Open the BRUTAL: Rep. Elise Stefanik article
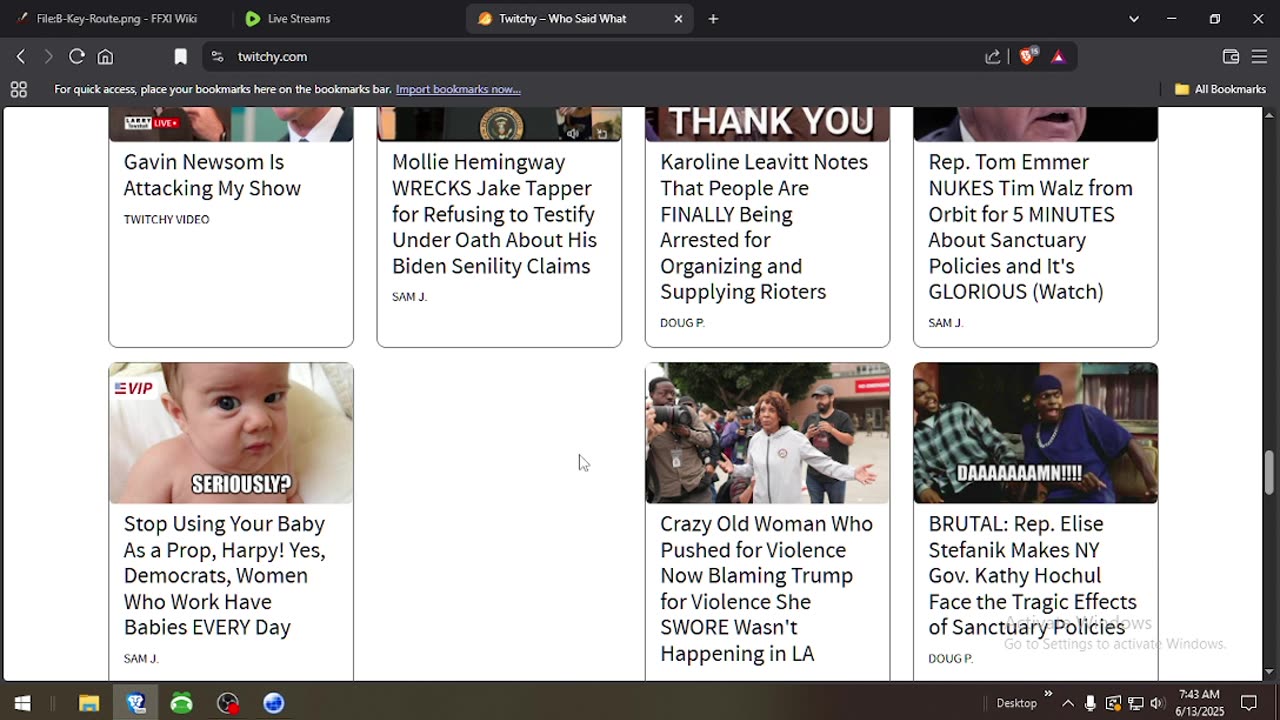 pyautogui.click(x=1032, y=575)
